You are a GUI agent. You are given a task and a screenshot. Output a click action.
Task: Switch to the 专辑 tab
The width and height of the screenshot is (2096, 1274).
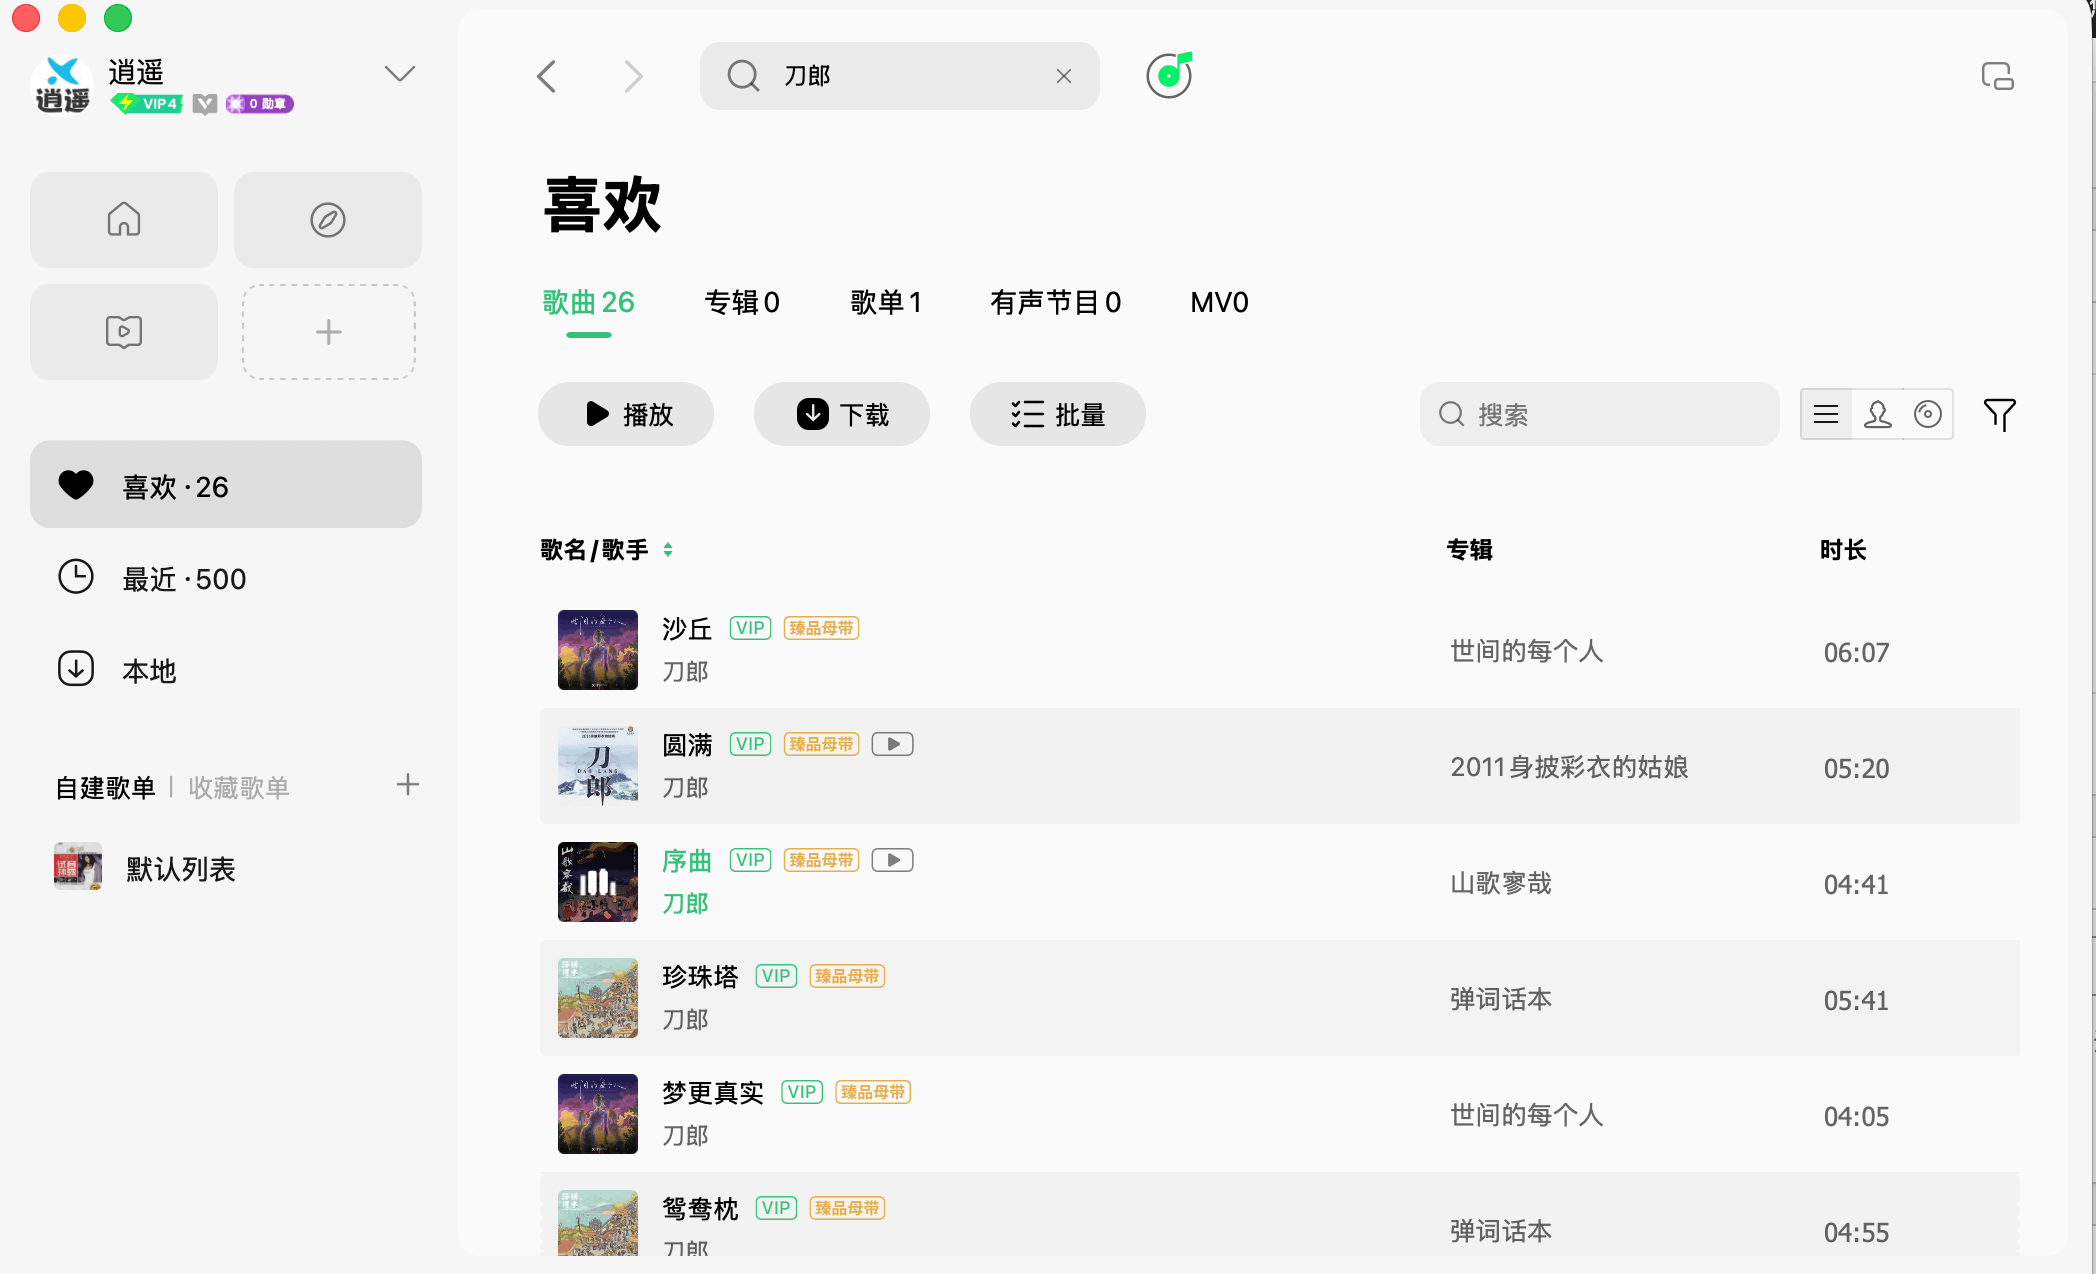point(742,302)
